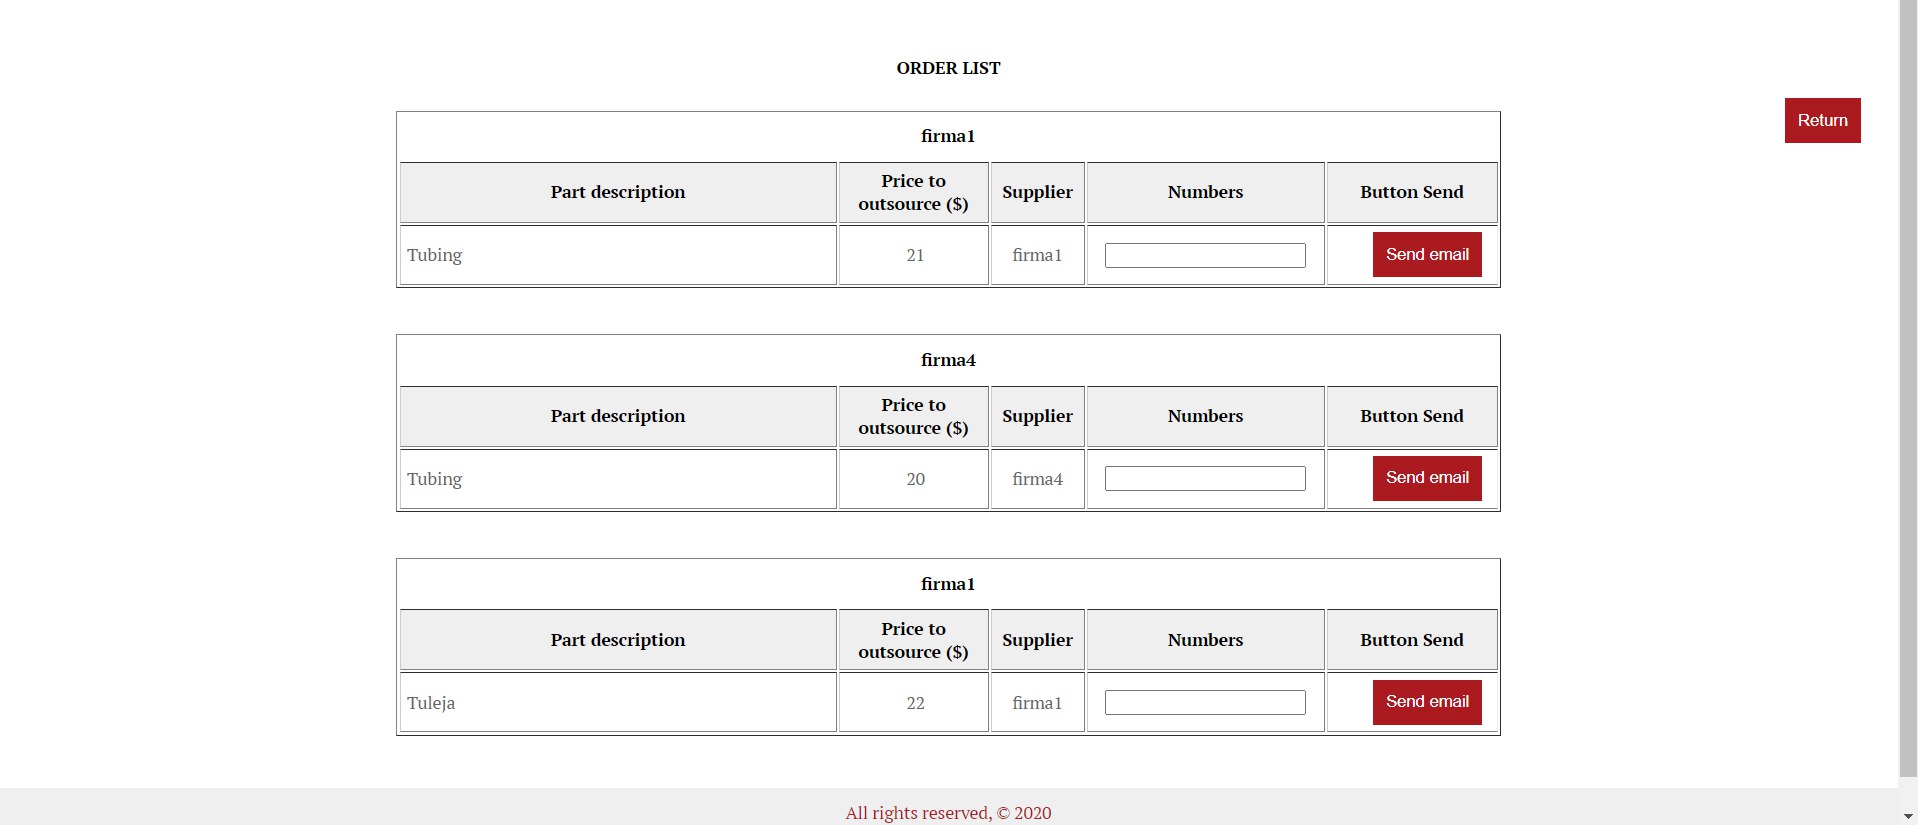The height and width of the screenshot is (825, 1918).
Task: Click supplier cell firma4
Action: pyautogui.click(x=1038, y=479)
